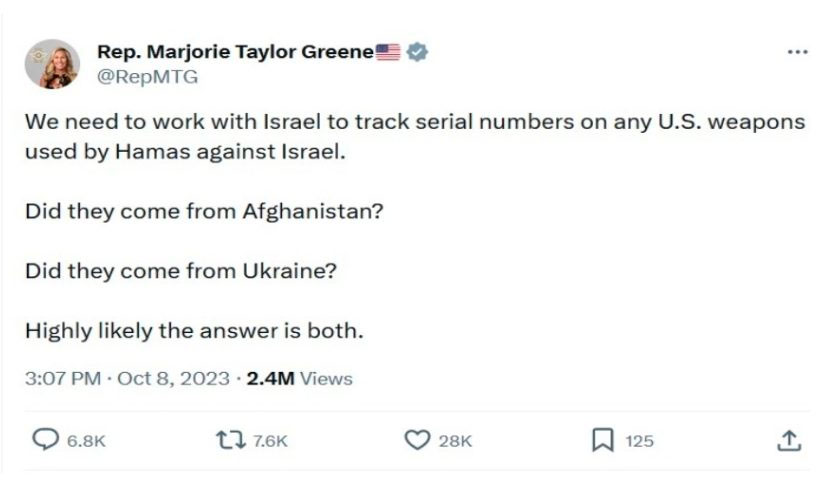This screenshot has height=481, width=816.
Task: Open the profile avatar photo
Action: (52, 65)
